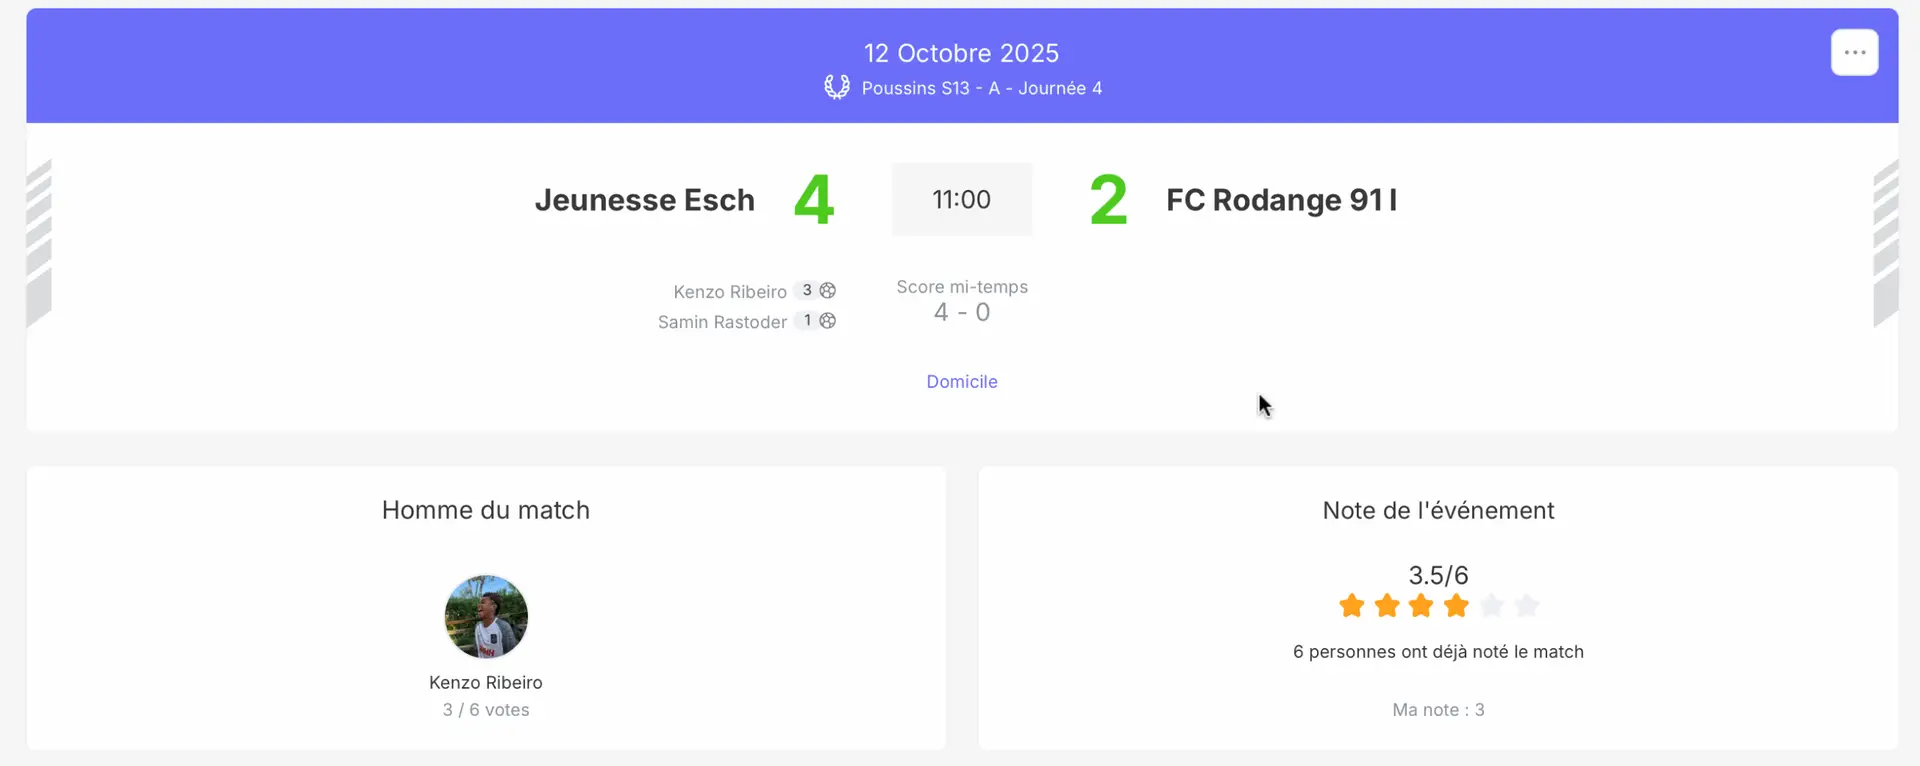
Task: Click the laurel wreath competition icon
Action: (836, 87)
